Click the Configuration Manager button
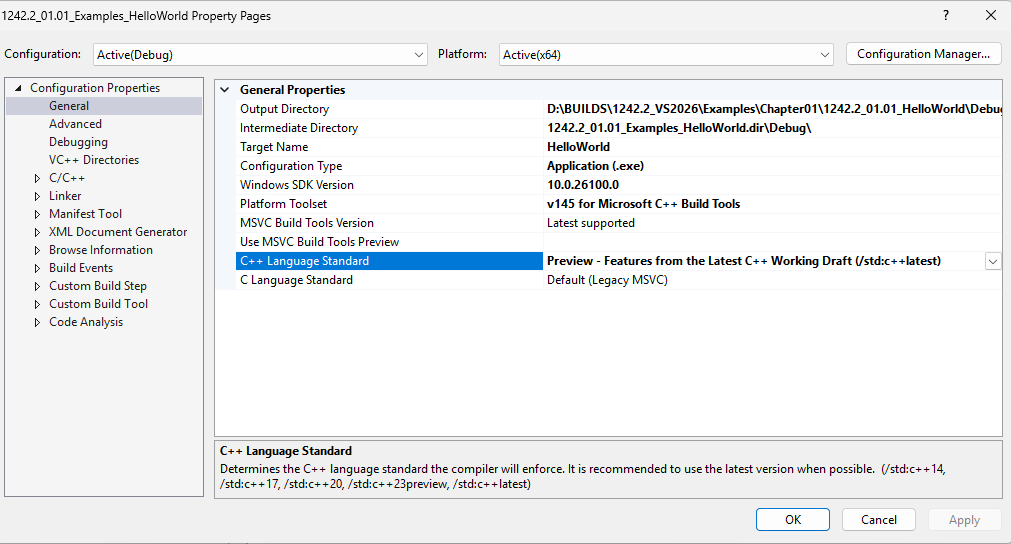Screen dimensions: 1011x544 point(923,54)
